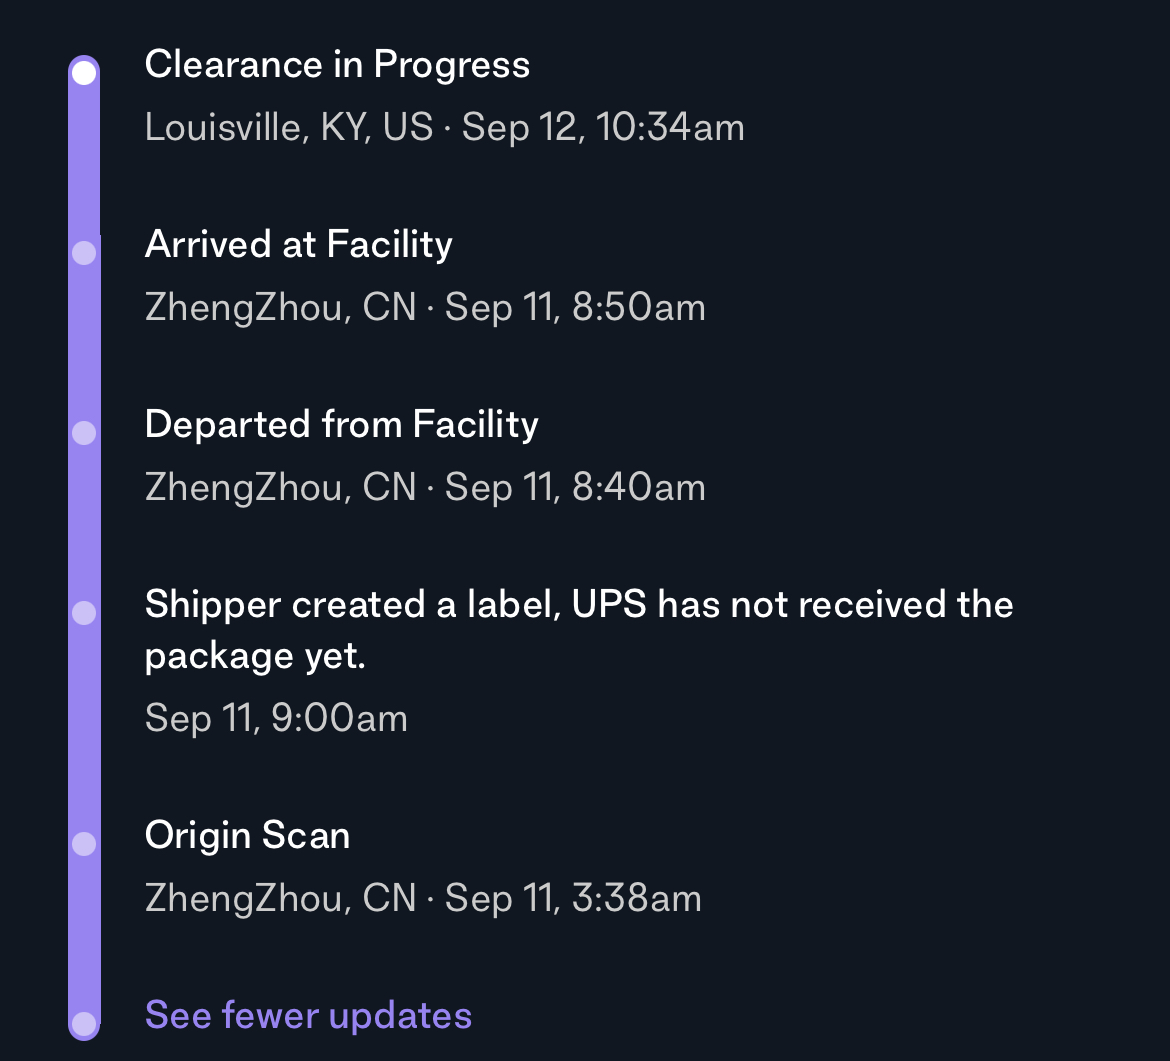
Task: Select the Clearance in Progress status title
Action: pos(337,65)
